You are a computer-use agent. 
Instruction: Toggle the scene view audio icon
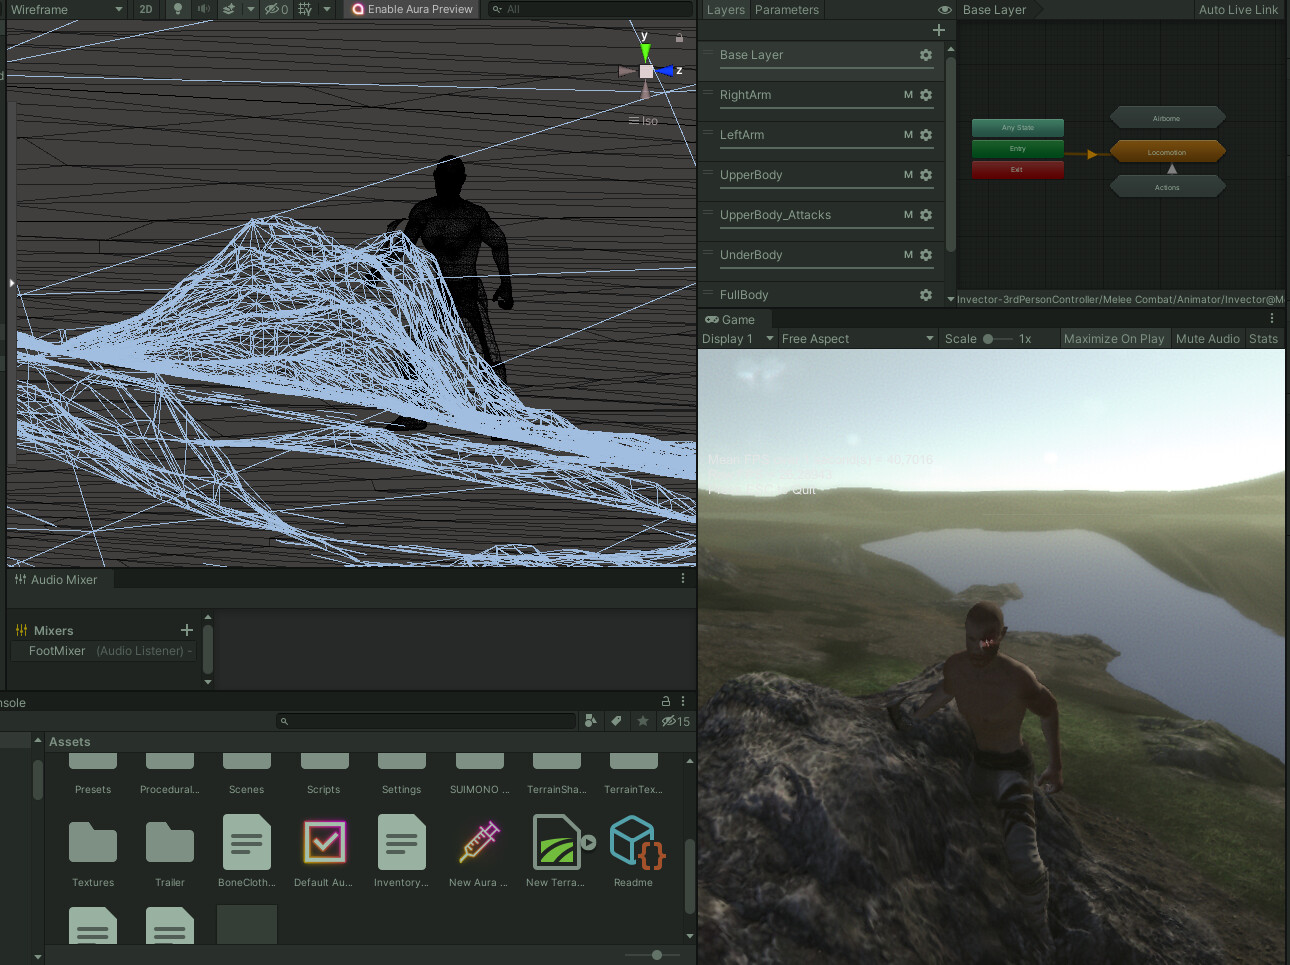[x=204, y=9]
